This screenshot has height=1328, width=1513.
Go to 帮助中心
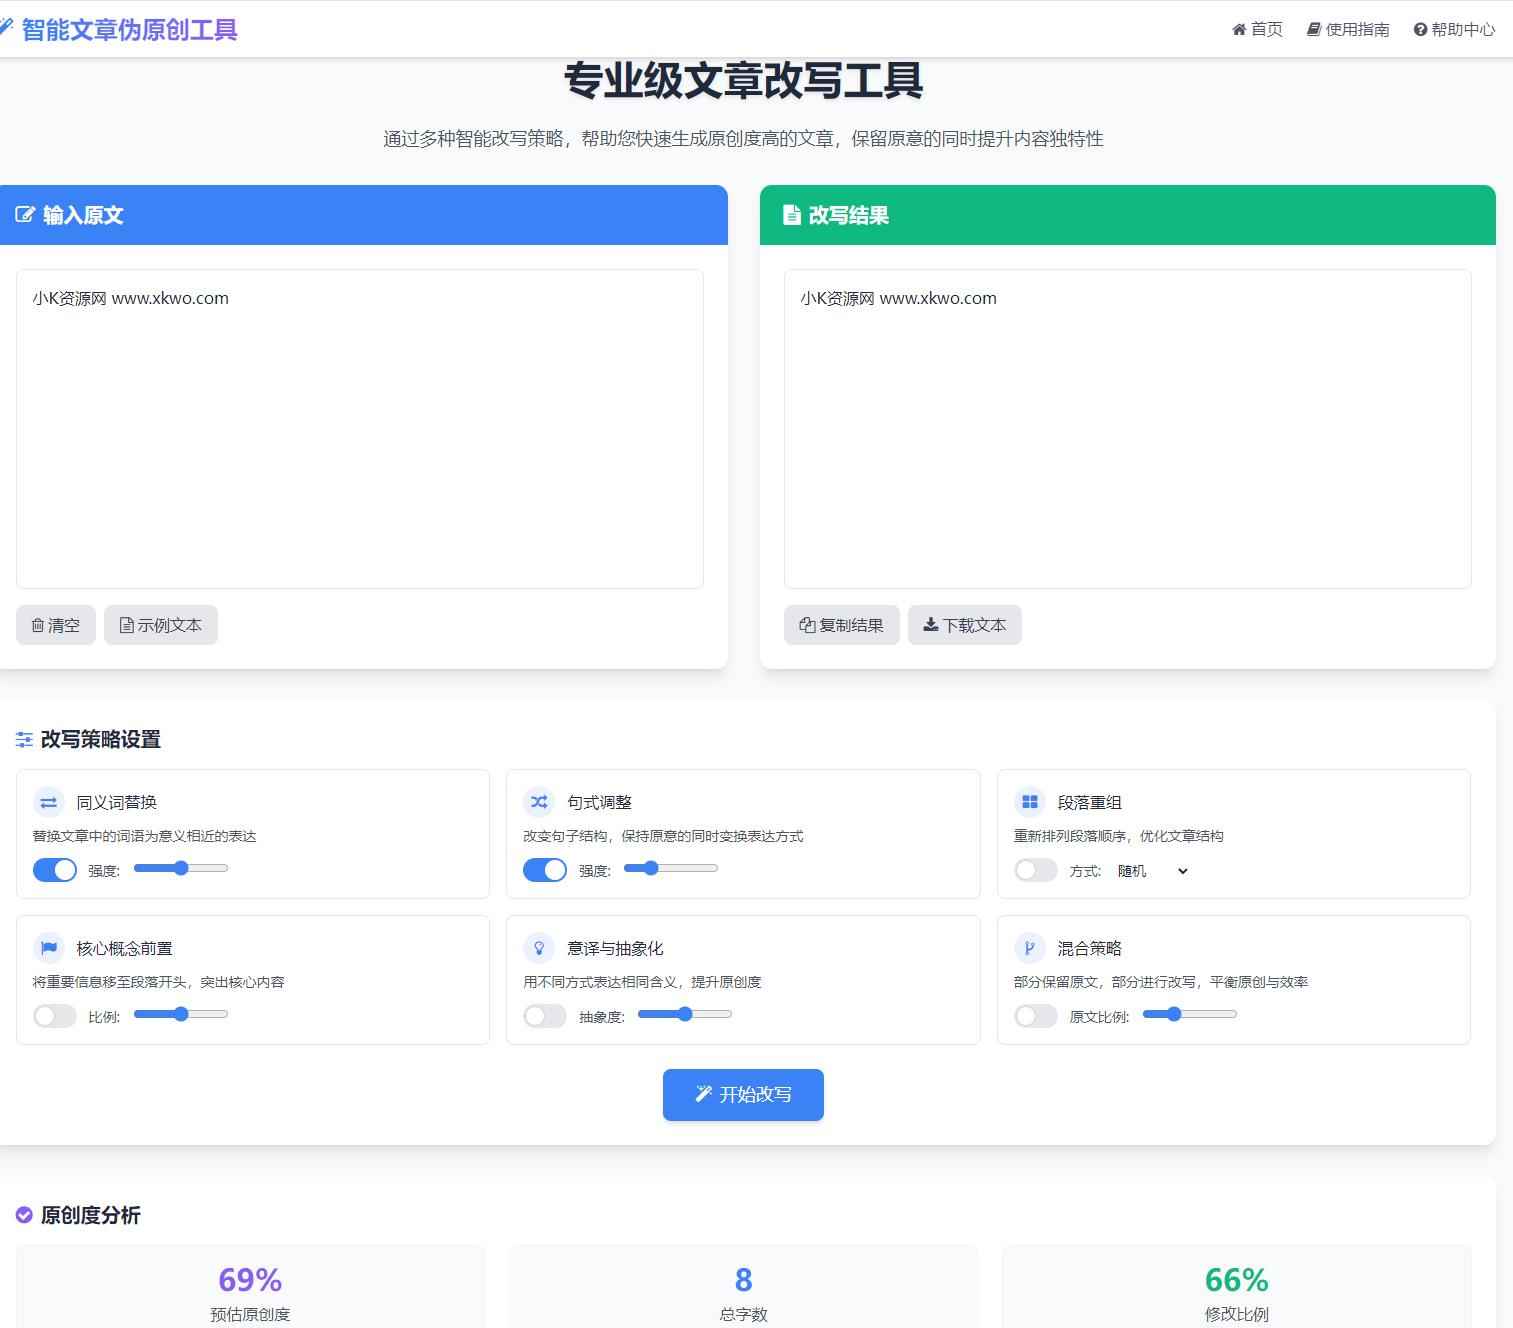tap(1455, 29)
